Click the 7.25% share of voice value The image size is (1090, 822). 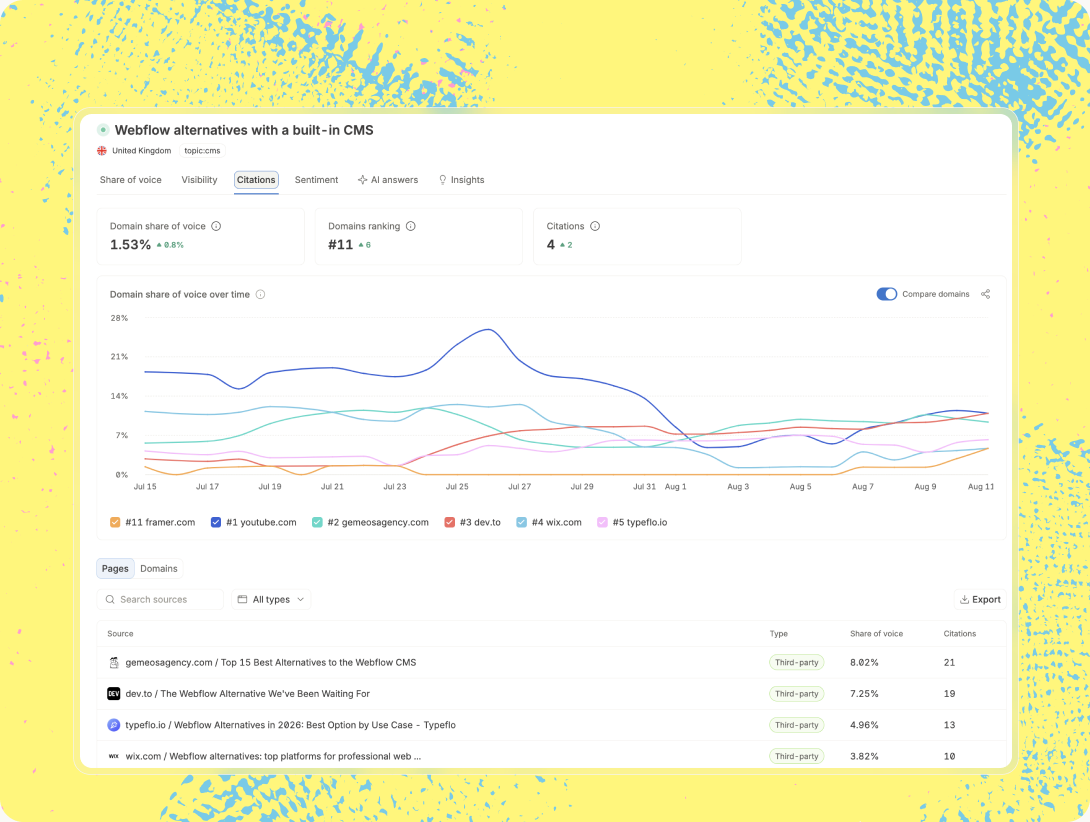(864, 694)
